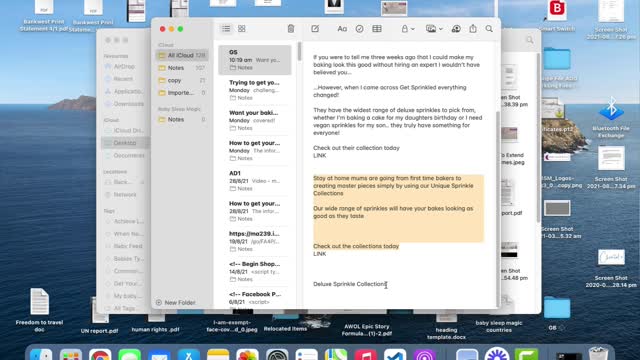This screenshot has width=640, height=360.
Task: Open Notes app from the Dock
Action: tap(218, 355)
